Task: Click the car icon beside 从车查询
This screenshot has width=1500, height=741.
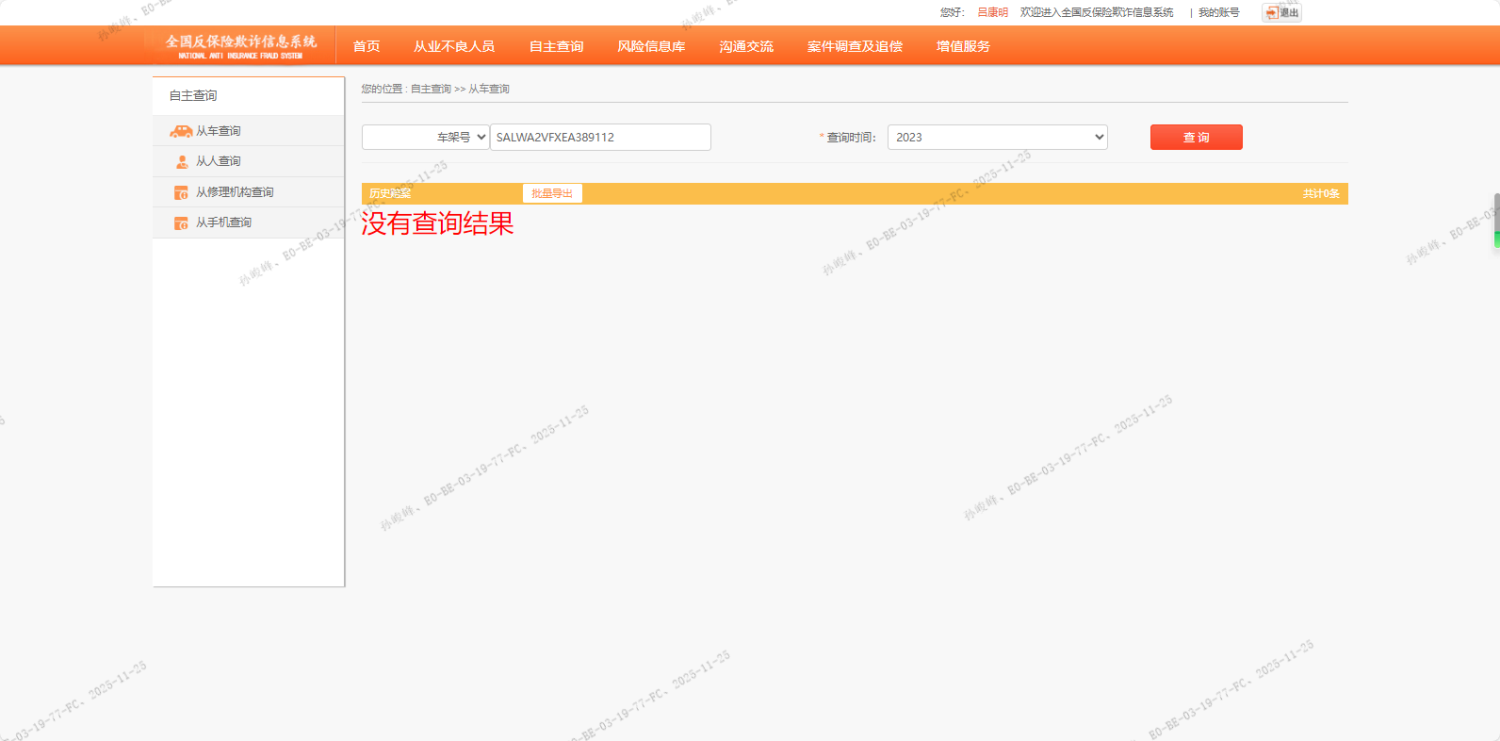Action: [x=181, y=131]
